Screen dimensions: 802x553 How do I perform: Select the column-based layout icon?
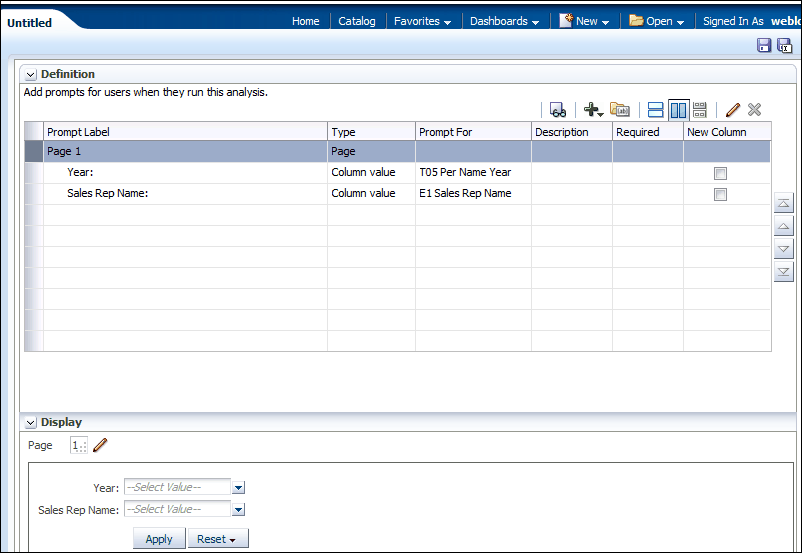679,110
